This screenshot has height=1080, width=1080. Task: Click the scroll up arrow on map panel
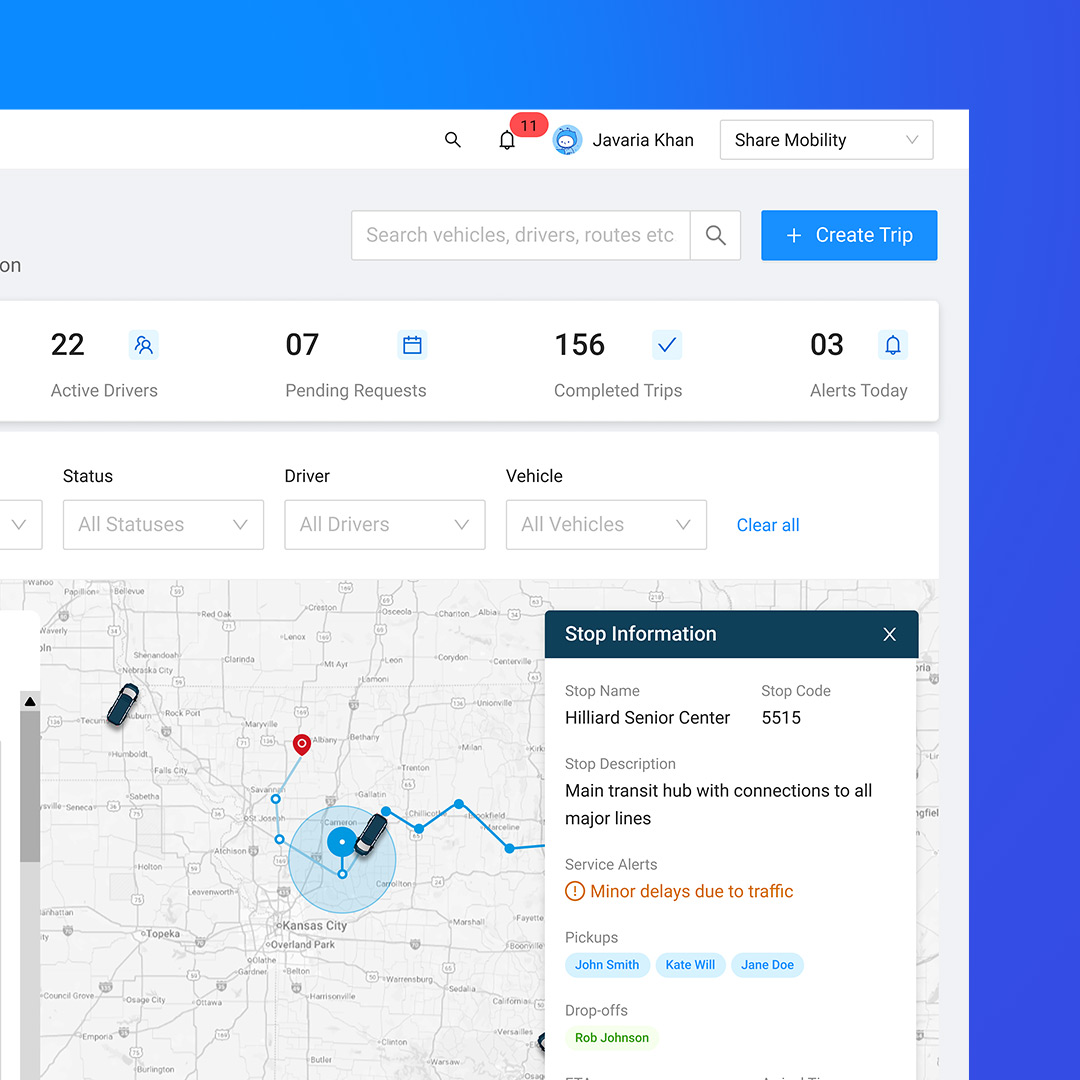pyautogui.click(x=30, y=702)
